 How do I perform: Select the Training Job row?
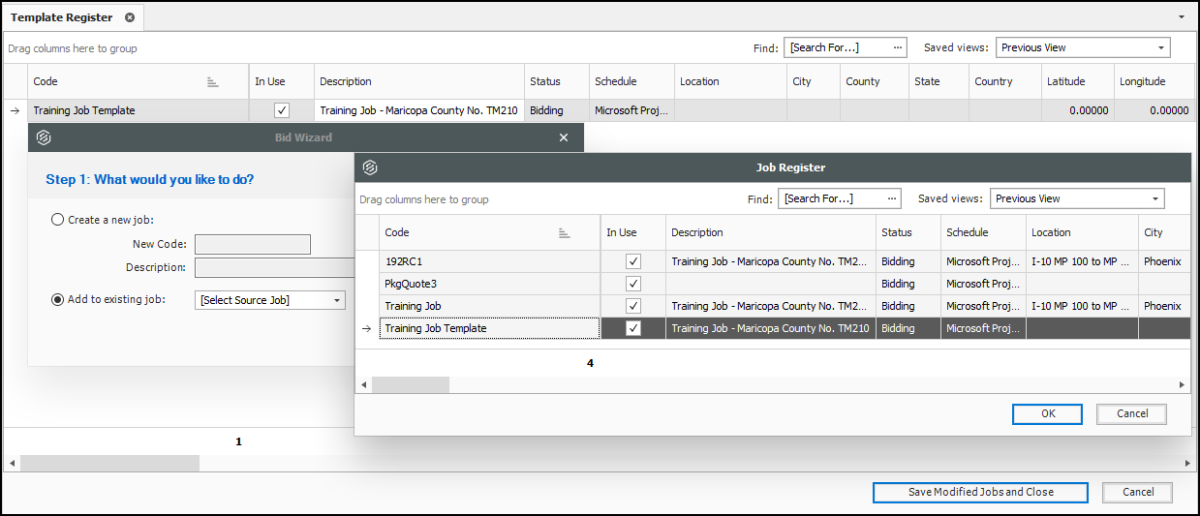coord(490,306)
